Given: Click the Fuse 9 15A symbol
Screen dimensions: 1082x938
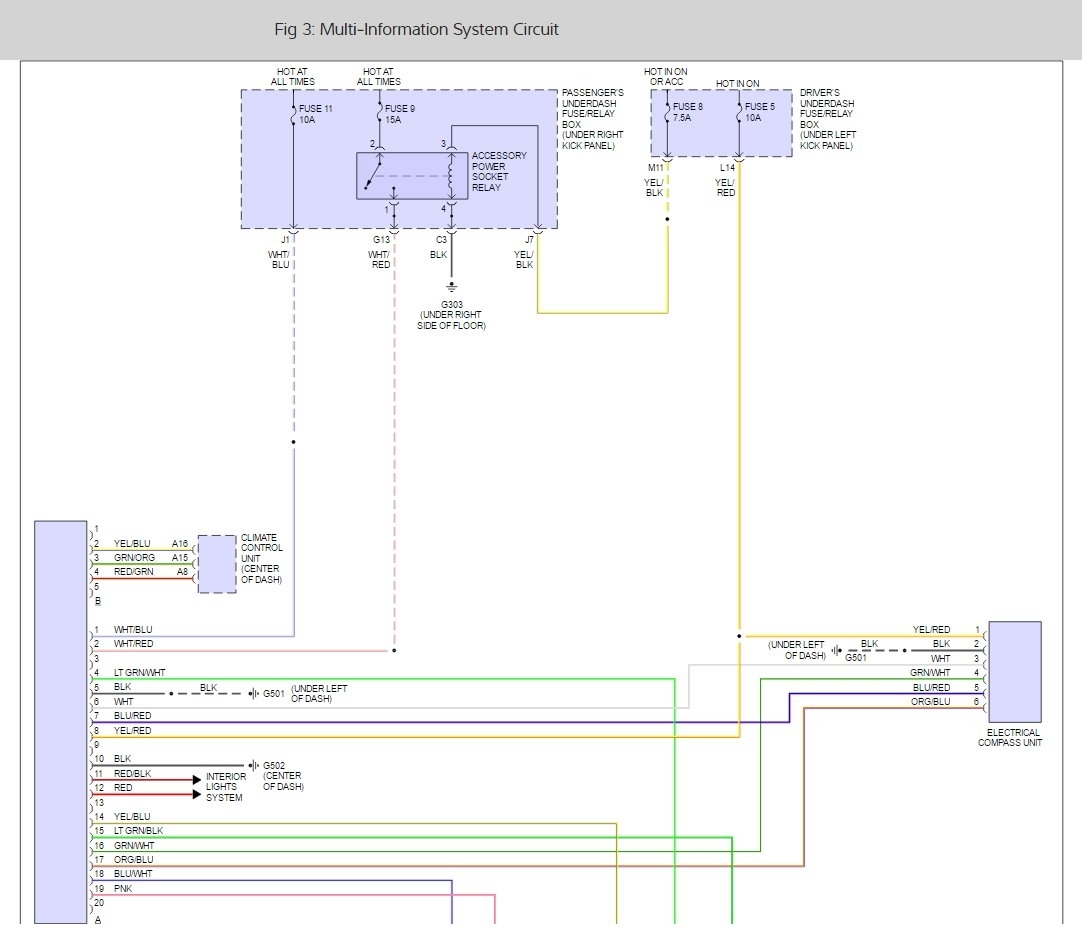Looking at the screenshot, I should coord(380,114).
